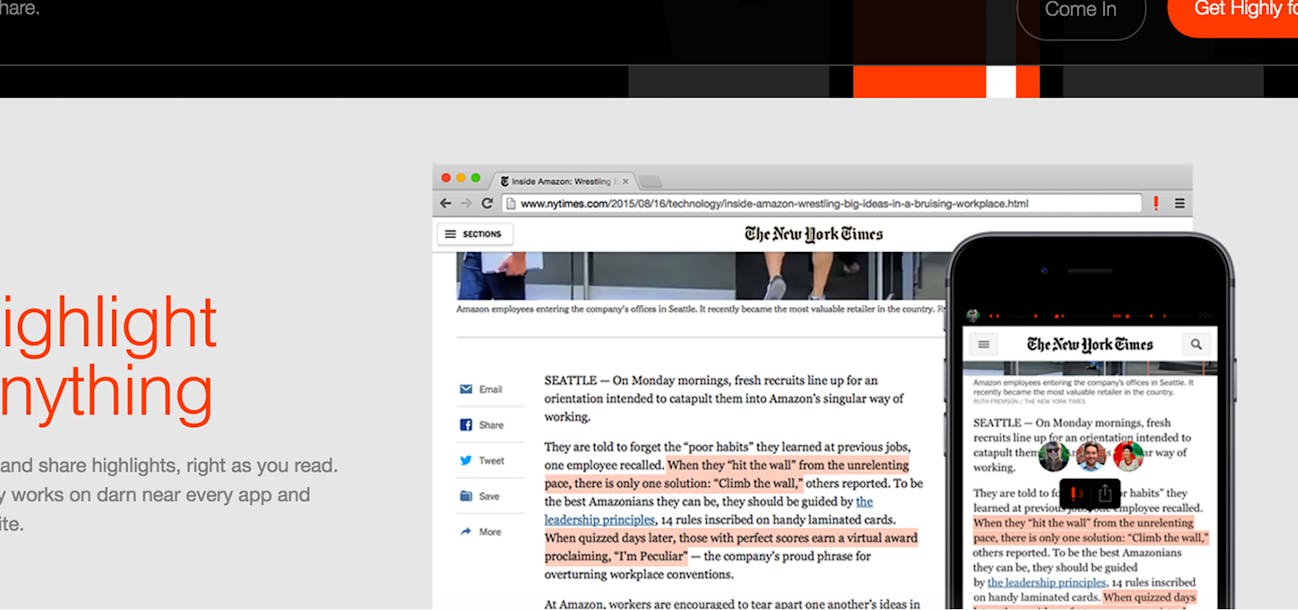This screenshot has height=610, width=1298.
Task: Click The New York Times desktop logo
Action: point(813,234)
